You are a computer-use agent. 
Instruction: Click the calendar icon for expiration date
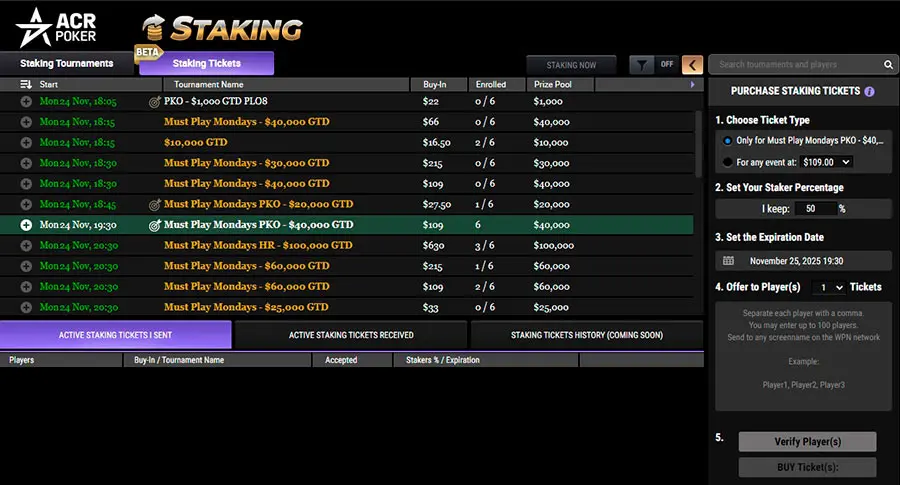point(728,261)
